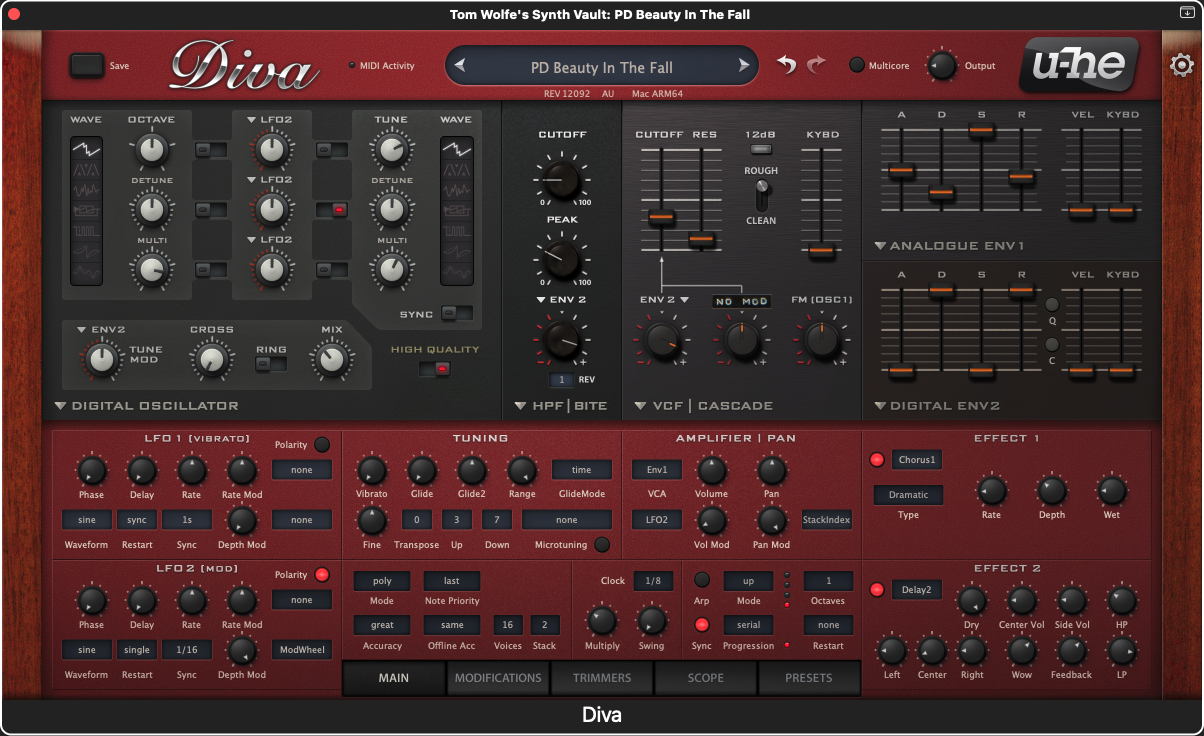This screenshot has width=1204, height=736.
Task: Toggle Effect 1 power LED
Action: (877, 460)
